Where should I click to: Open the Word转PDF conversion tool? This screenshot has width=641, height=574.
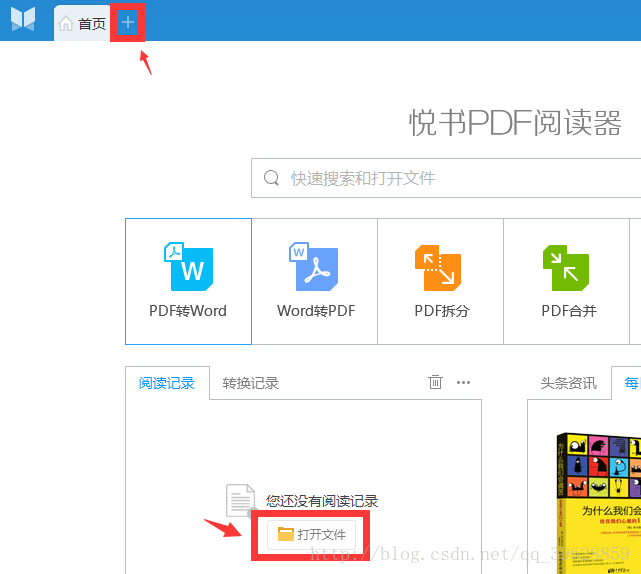[314, 281]
